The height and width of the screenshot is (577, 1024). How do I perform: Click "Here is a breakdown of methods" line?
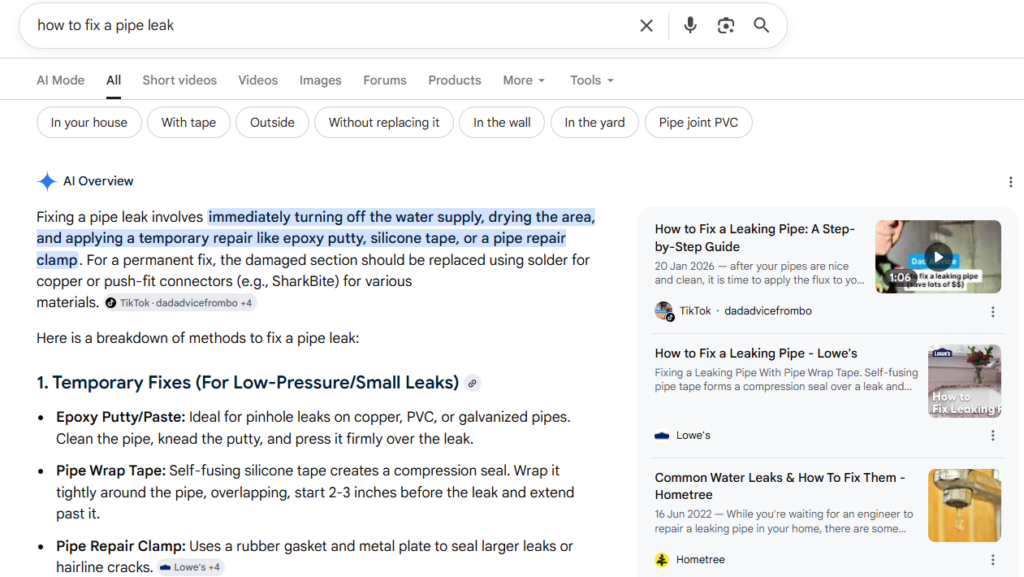point(198,338)
